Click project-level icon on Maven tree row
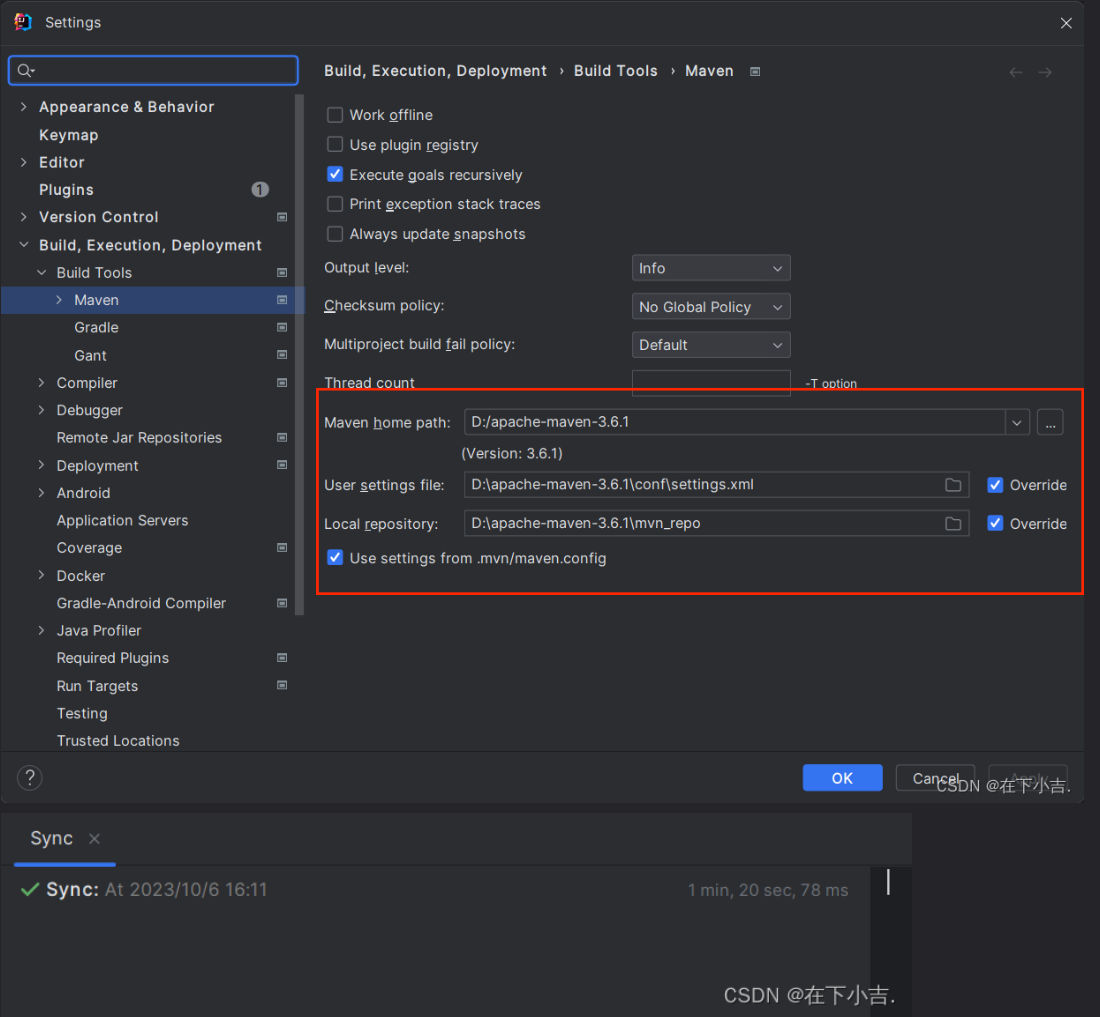 [282, 300]
